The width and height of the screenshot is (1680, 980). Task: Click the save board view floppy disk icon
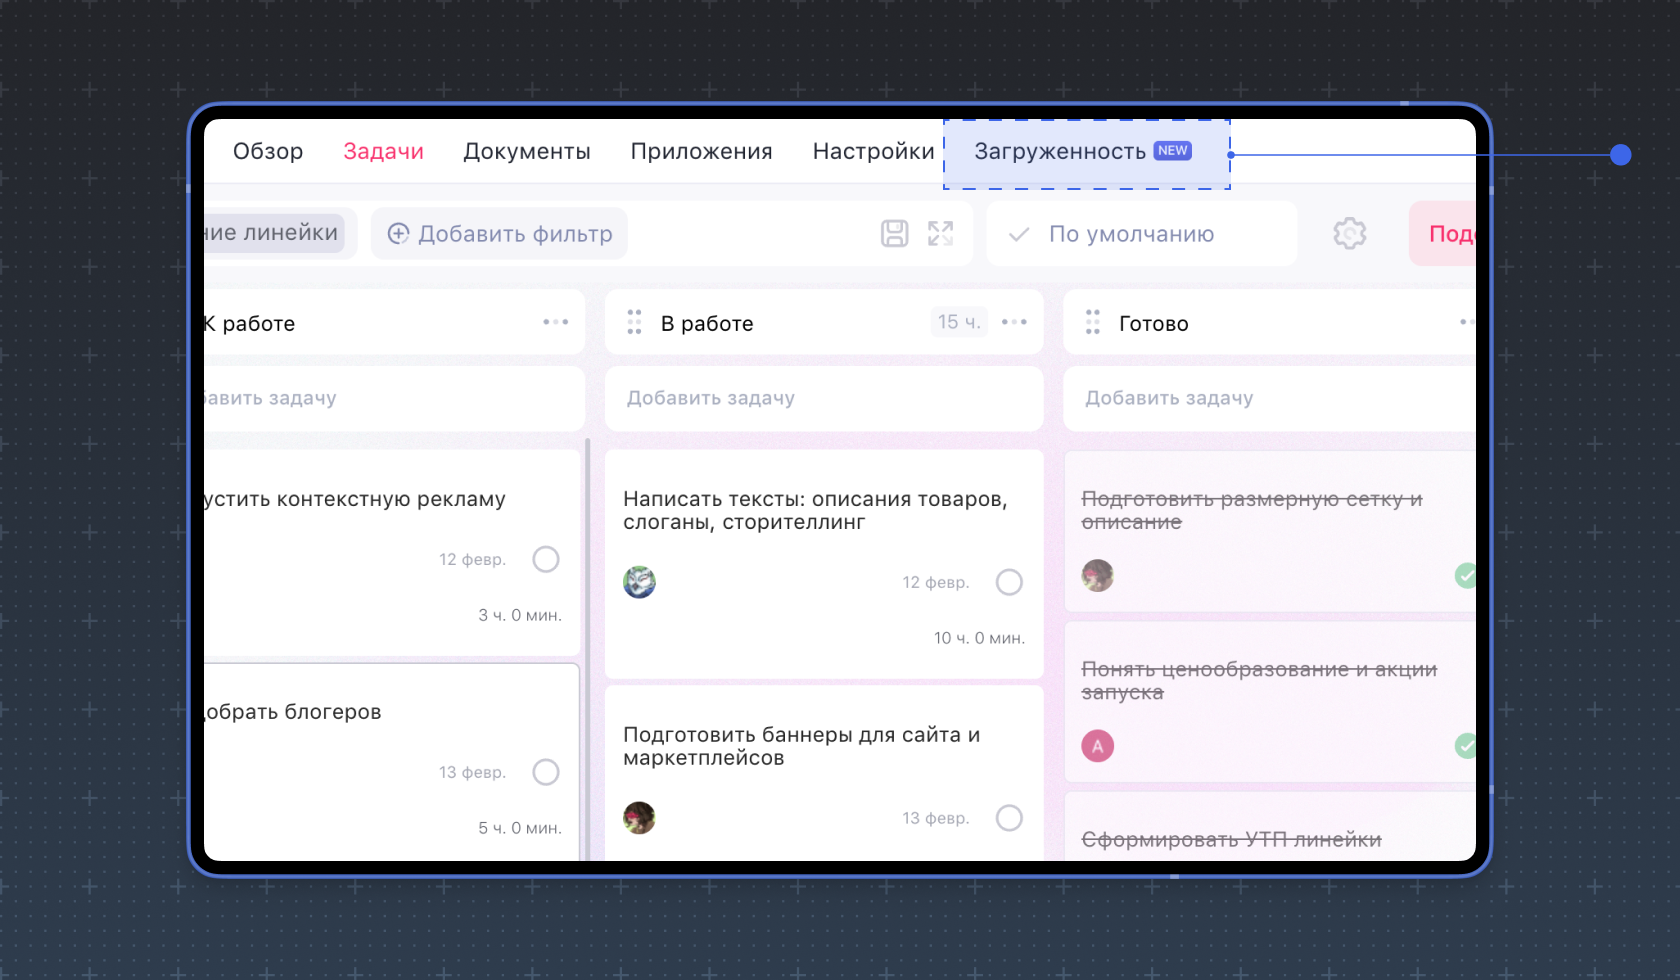click(893, 233)
